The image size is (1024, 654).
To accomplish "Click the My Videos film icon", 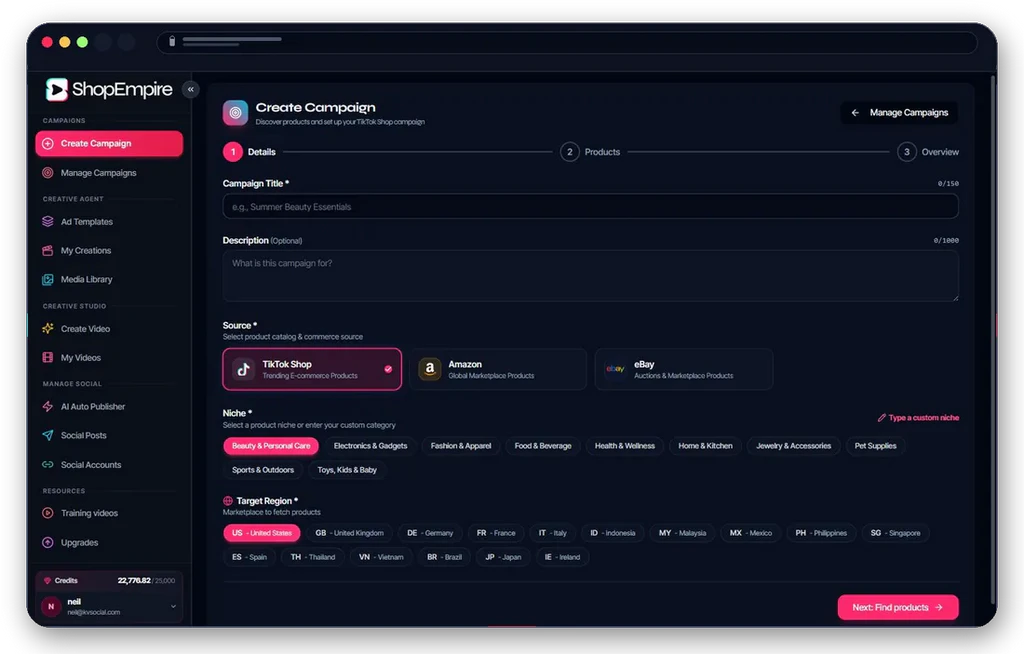I will pos(48,357).
